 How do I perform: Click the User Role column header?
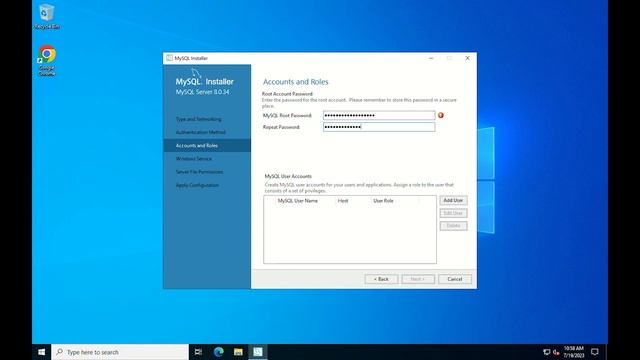(x=383, y=201)
